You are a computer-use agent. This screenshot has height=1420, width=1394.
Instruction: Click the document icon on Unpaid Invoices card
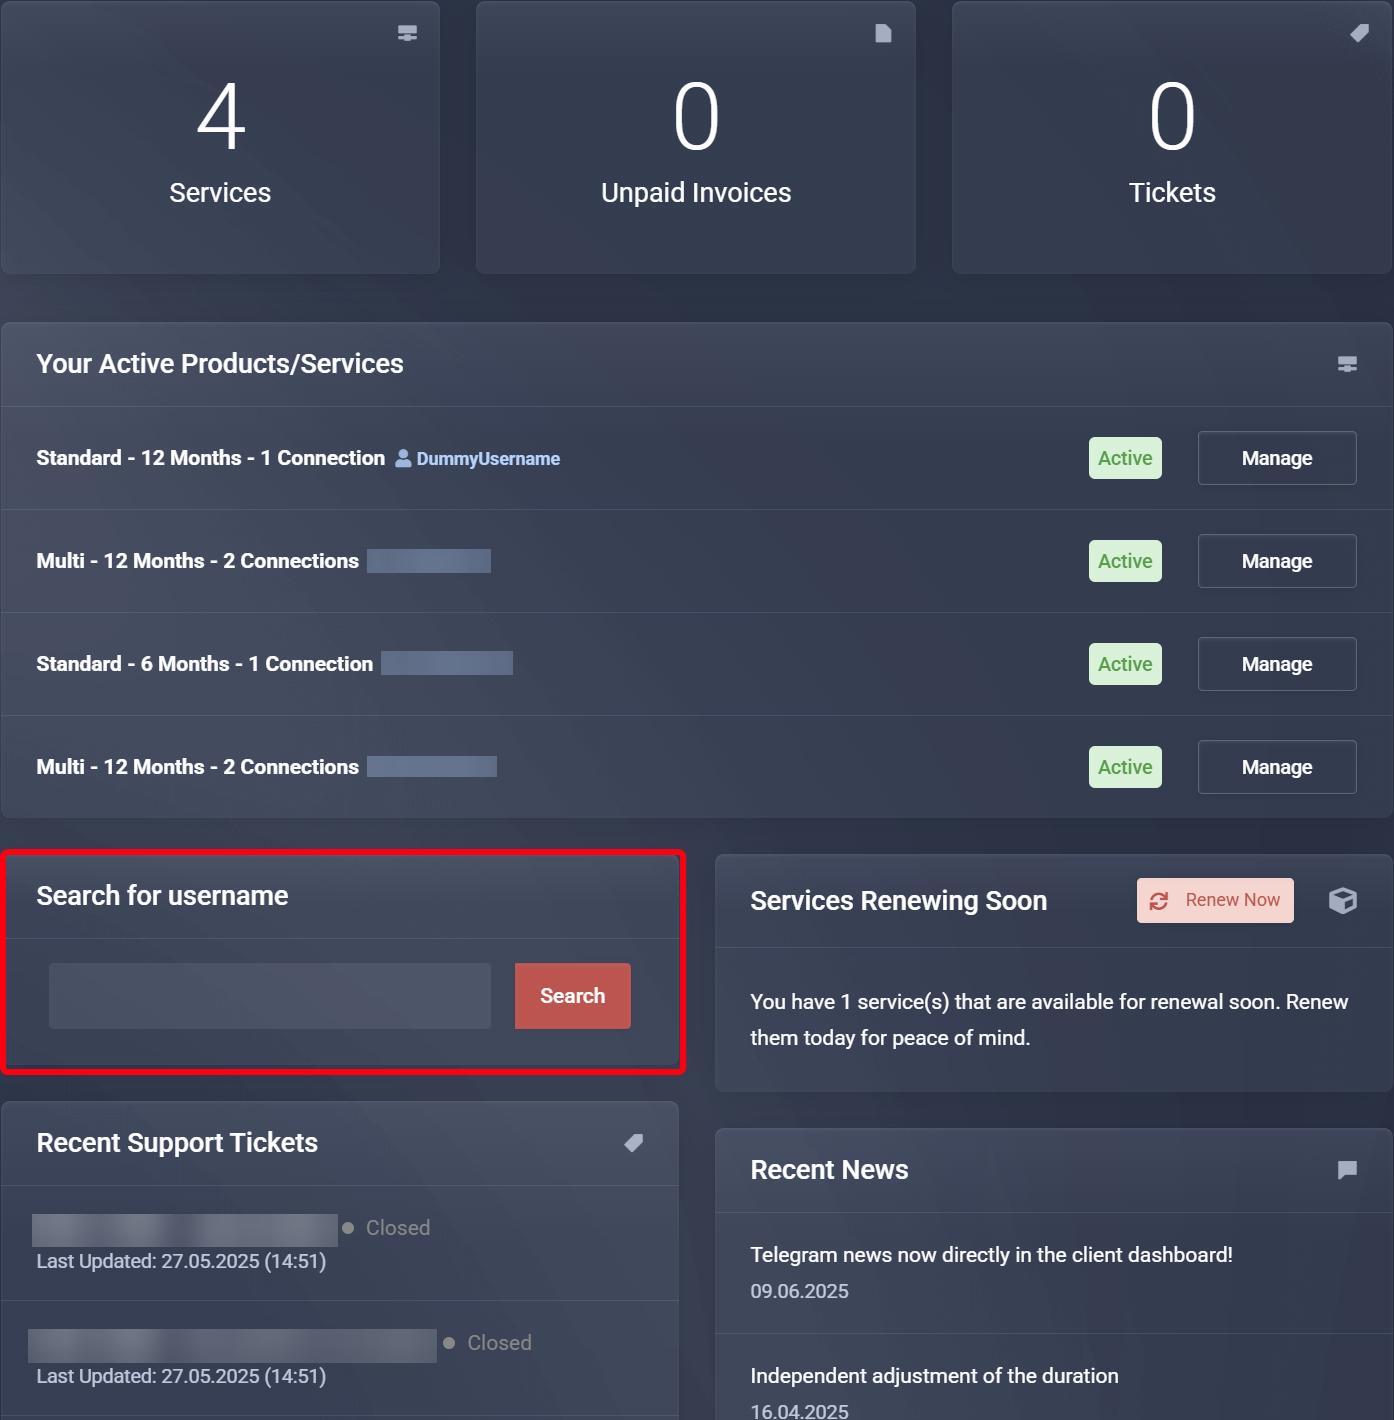tap(881, 33)
